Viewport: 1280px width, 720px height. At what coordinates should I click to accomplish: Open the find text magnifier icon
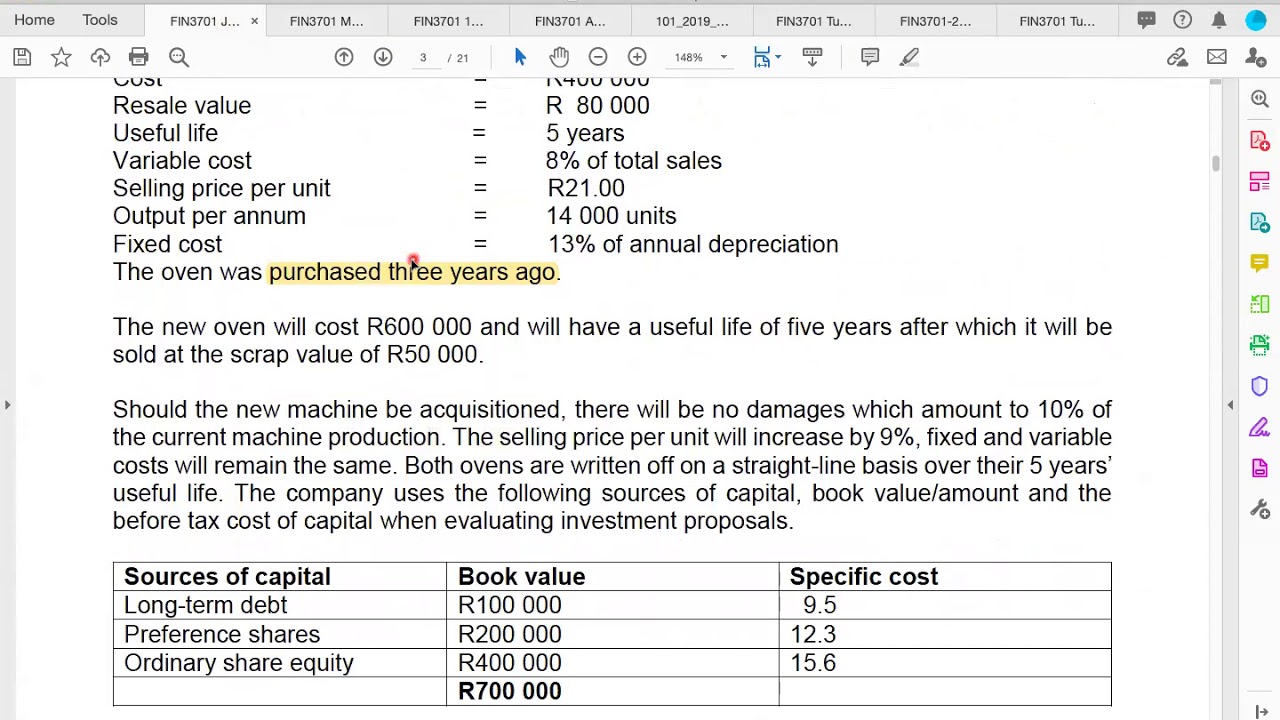178,57
